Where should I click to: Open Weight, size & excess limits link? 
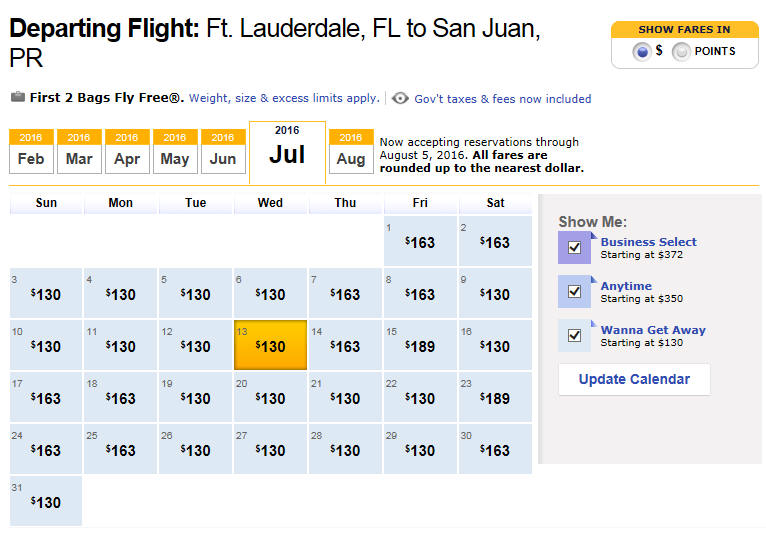tap(284, 98)
